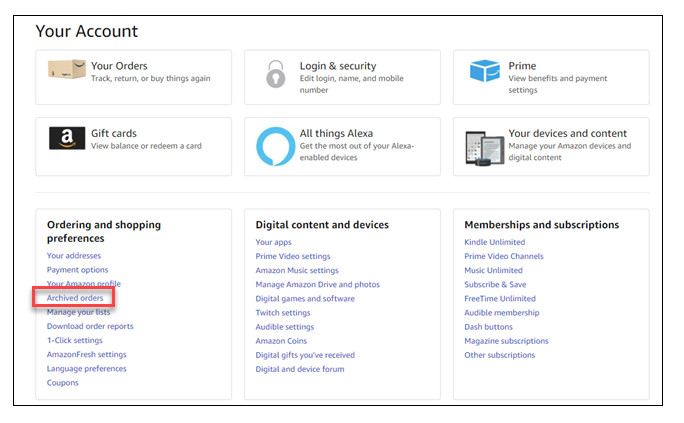Image resolution: width=684 pixels, height=423 pixels.
Task: Open Magazine subscriptions
Action: (506, 341)
